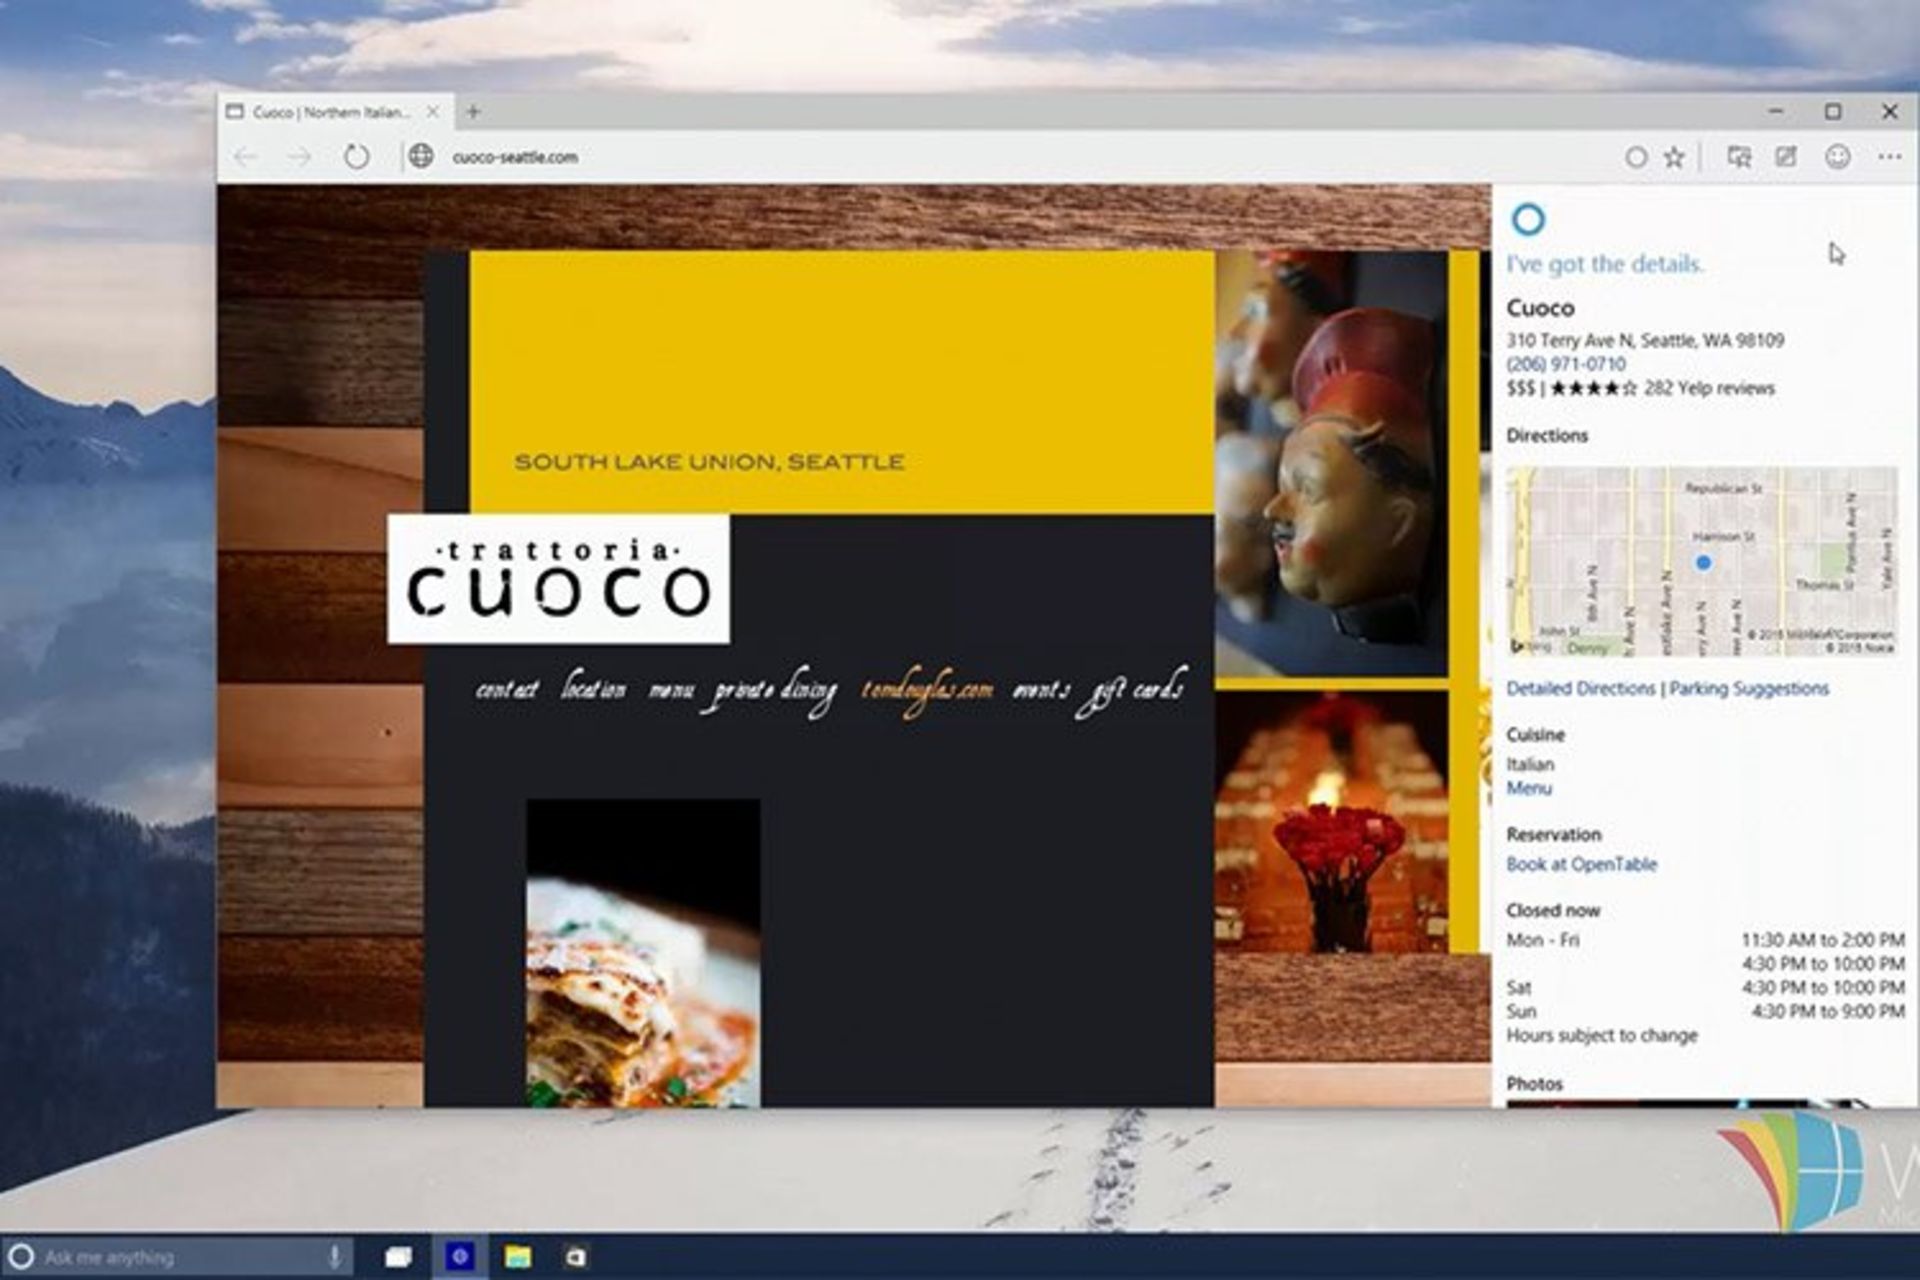Open Book at OpenTable reservation link
The height and width of the screenshot is (1280, 1920).
tap(1581, 864)
